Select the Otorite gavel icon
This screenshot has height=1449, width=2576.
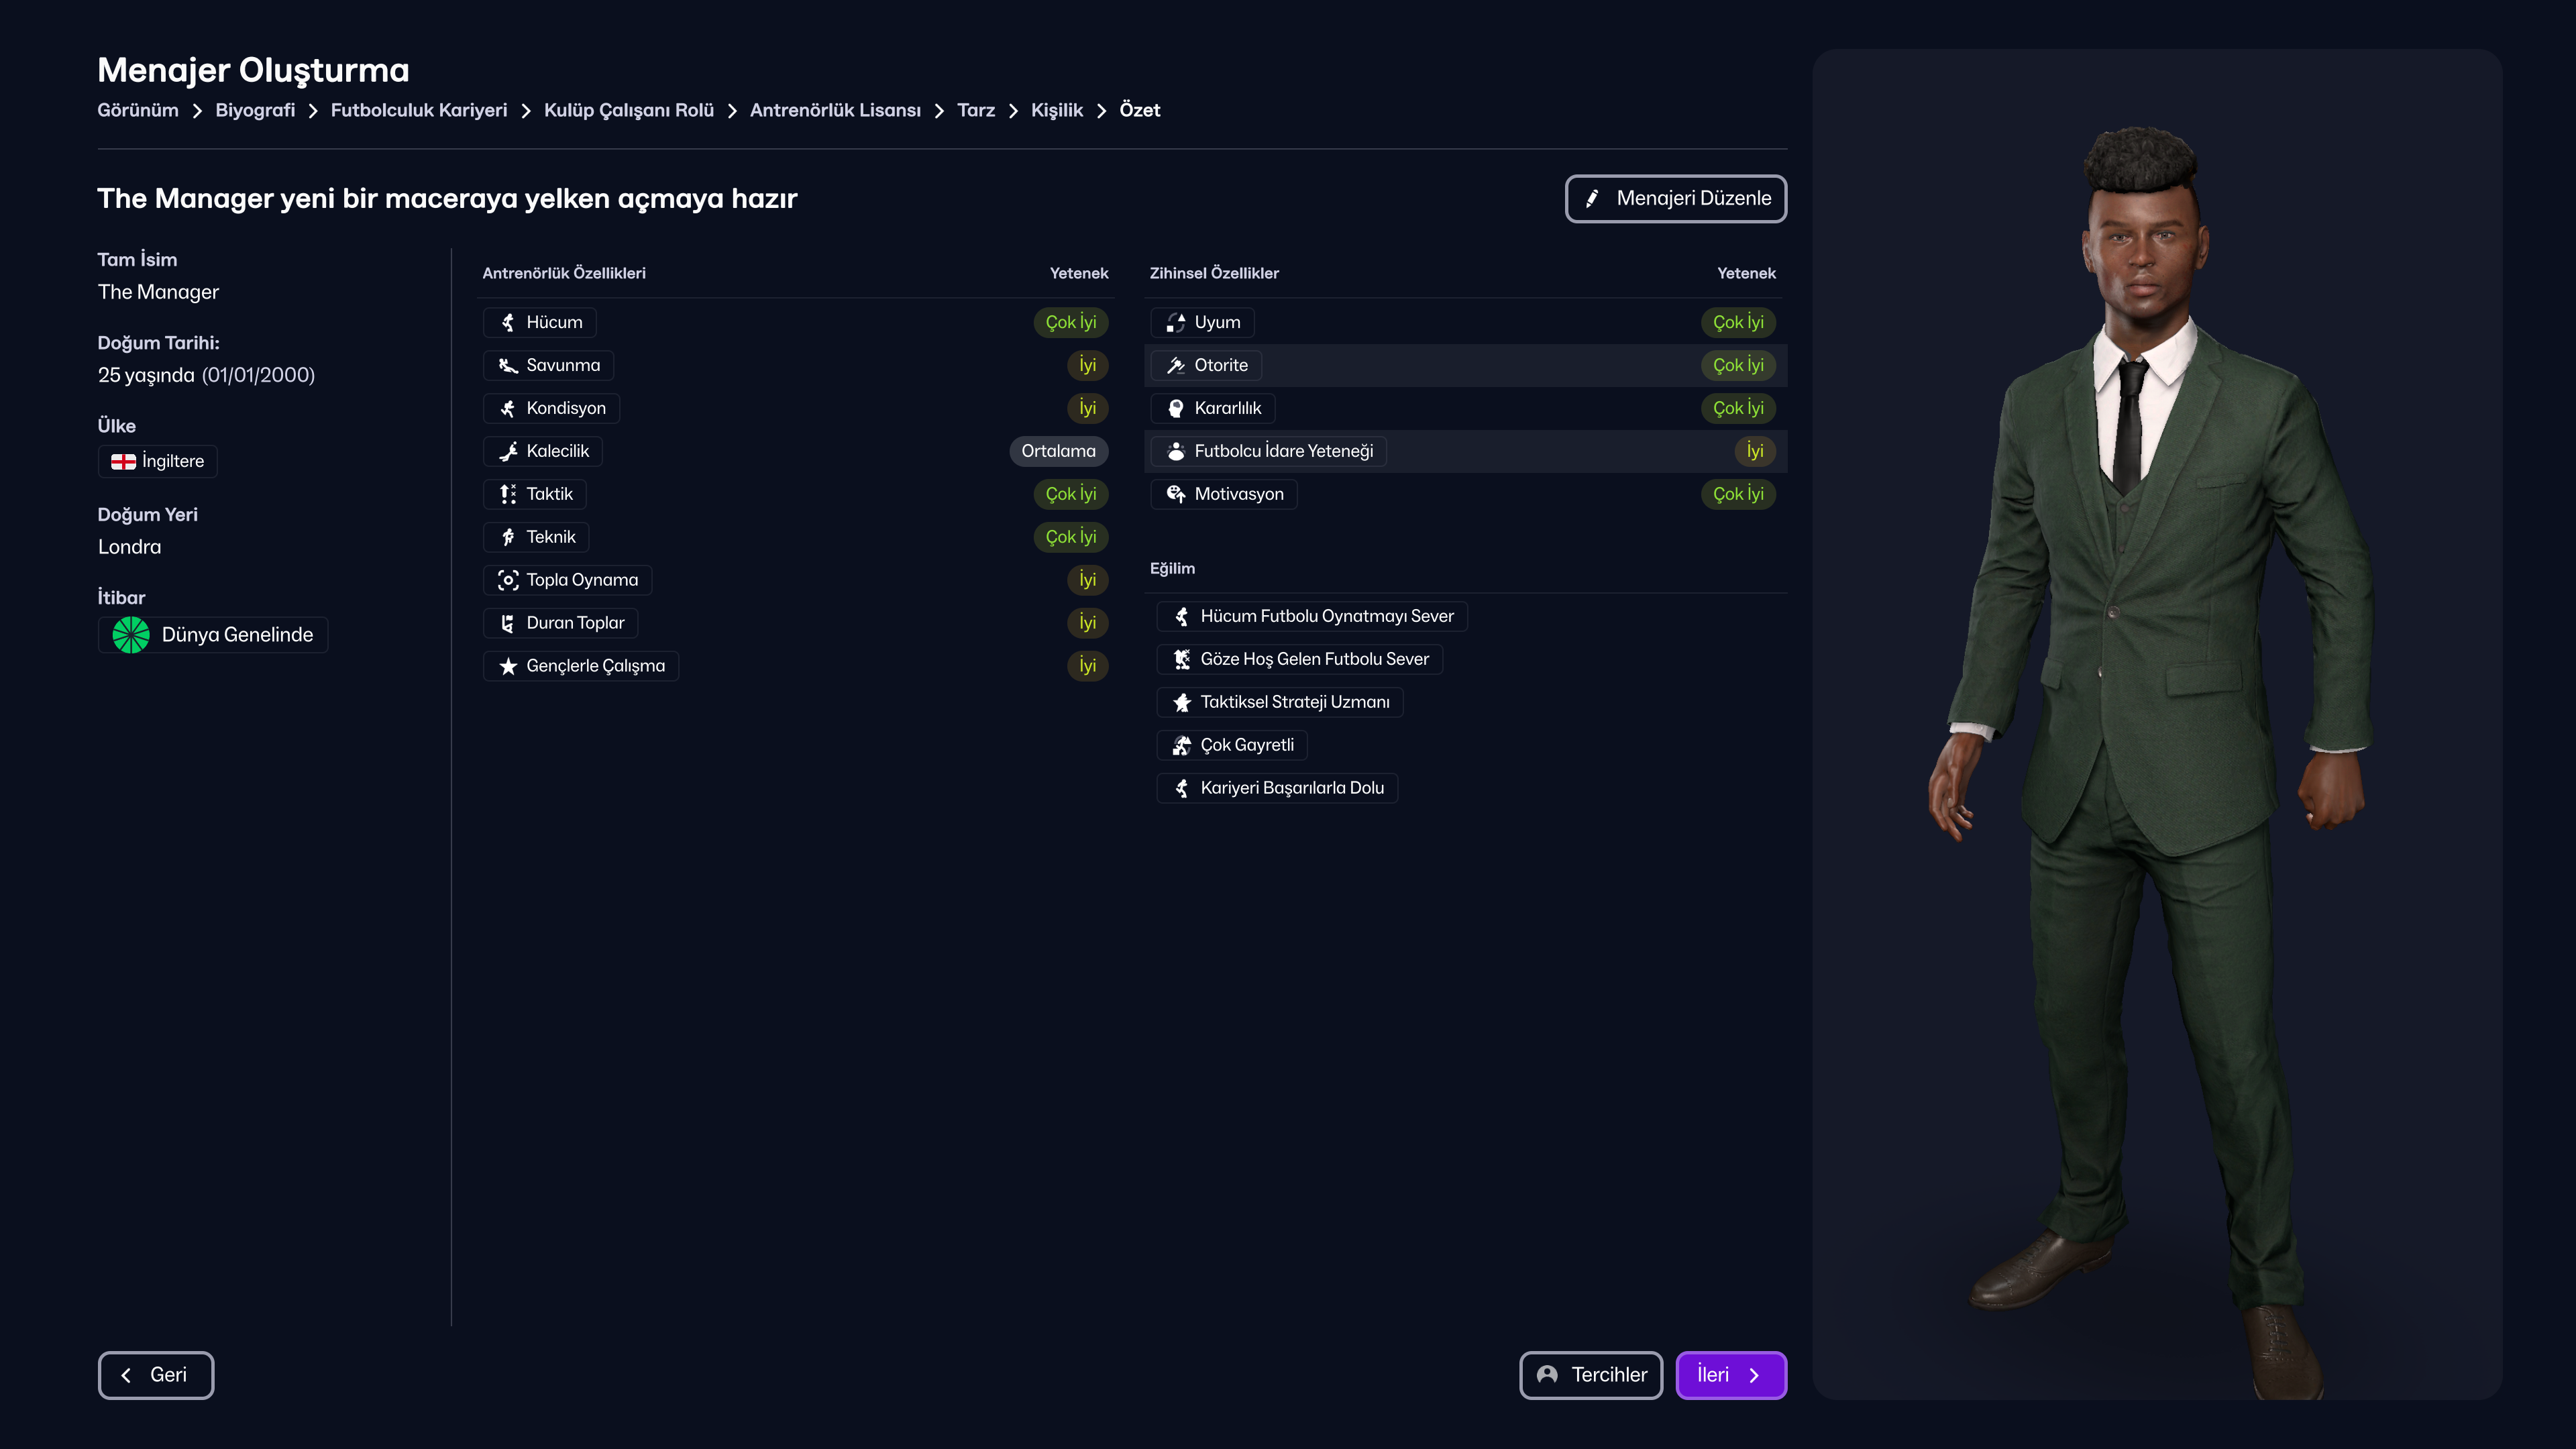pos(1175,365)
